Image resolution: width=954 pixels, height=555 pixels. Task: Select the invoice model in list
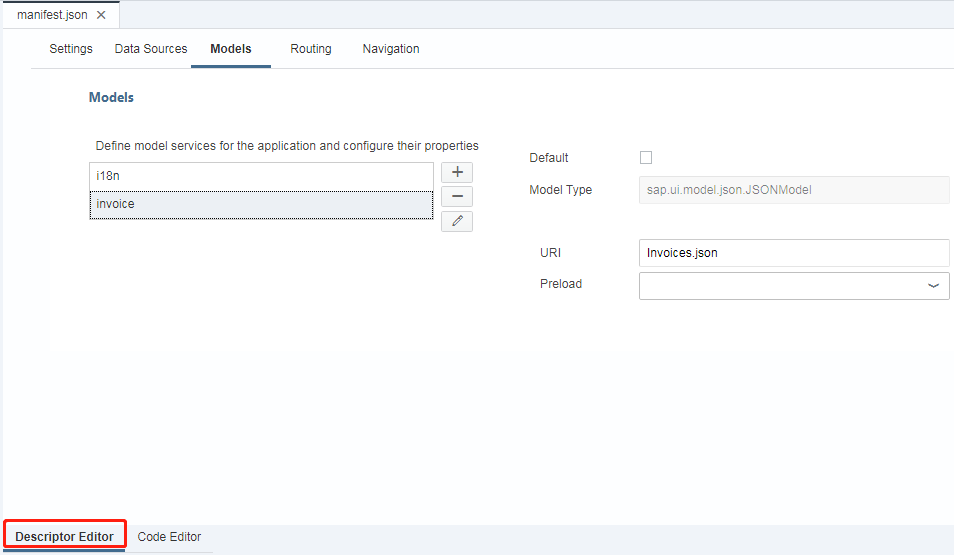261,204
